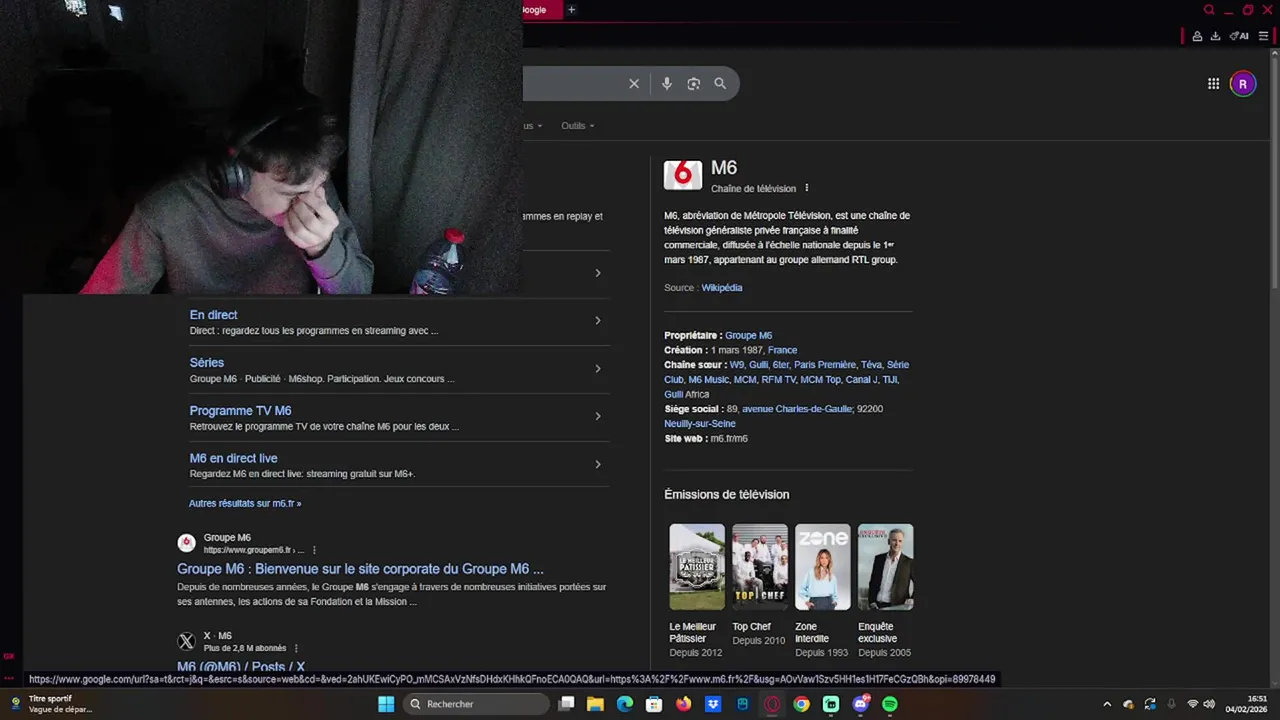Image resolution: width=1280 pixels, height=720 pixels.
Task: Open the AI assistant in the browser toolbar
Action: pyautogui.click(x=1239, y=36)
